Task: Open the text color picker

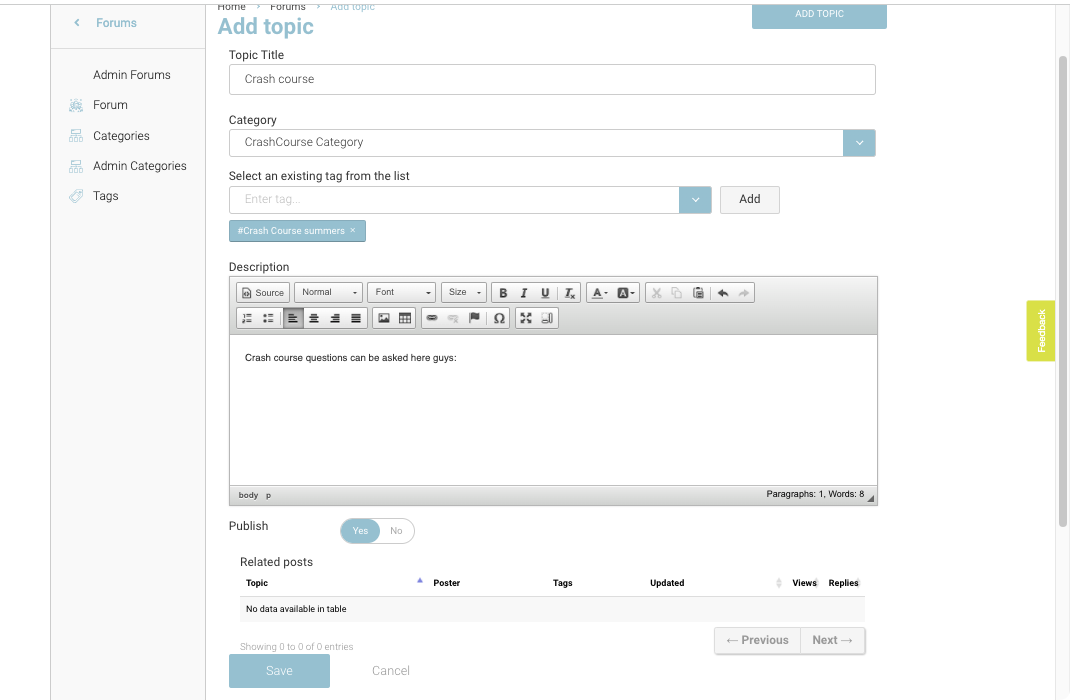Action: pyautogui.click(x=599, y=293)
